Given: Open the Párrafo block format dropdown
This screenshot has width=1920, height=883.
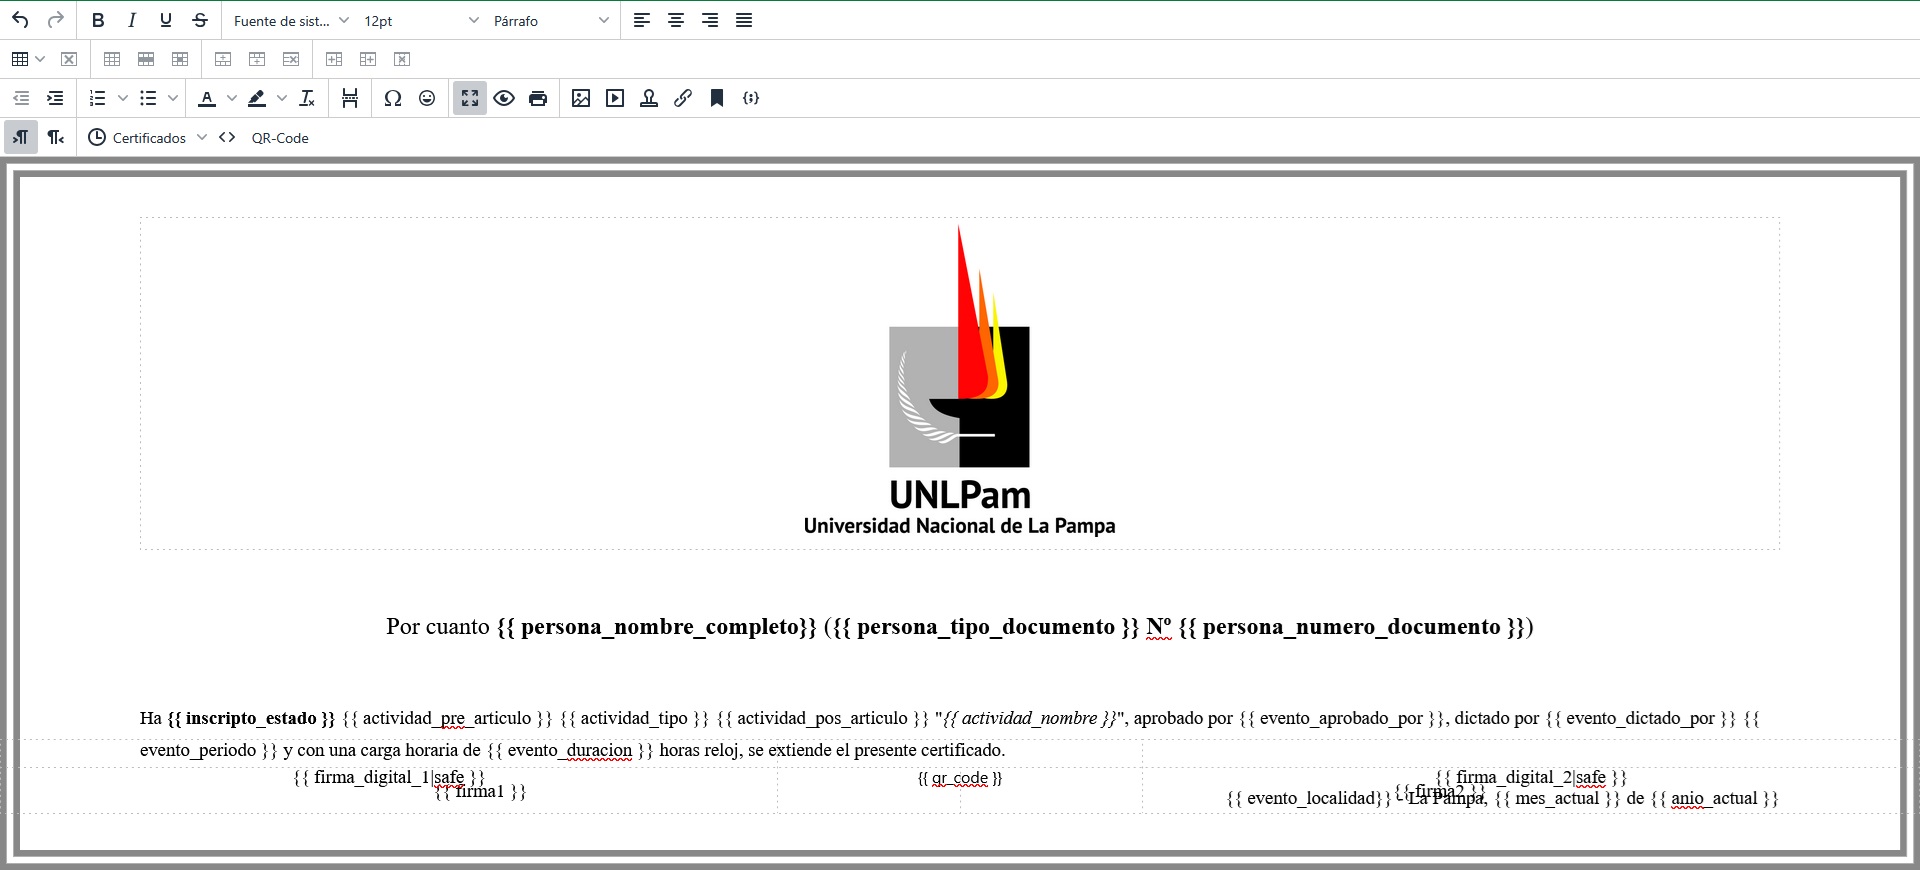Looking at the screenshot, I should 551,20.
